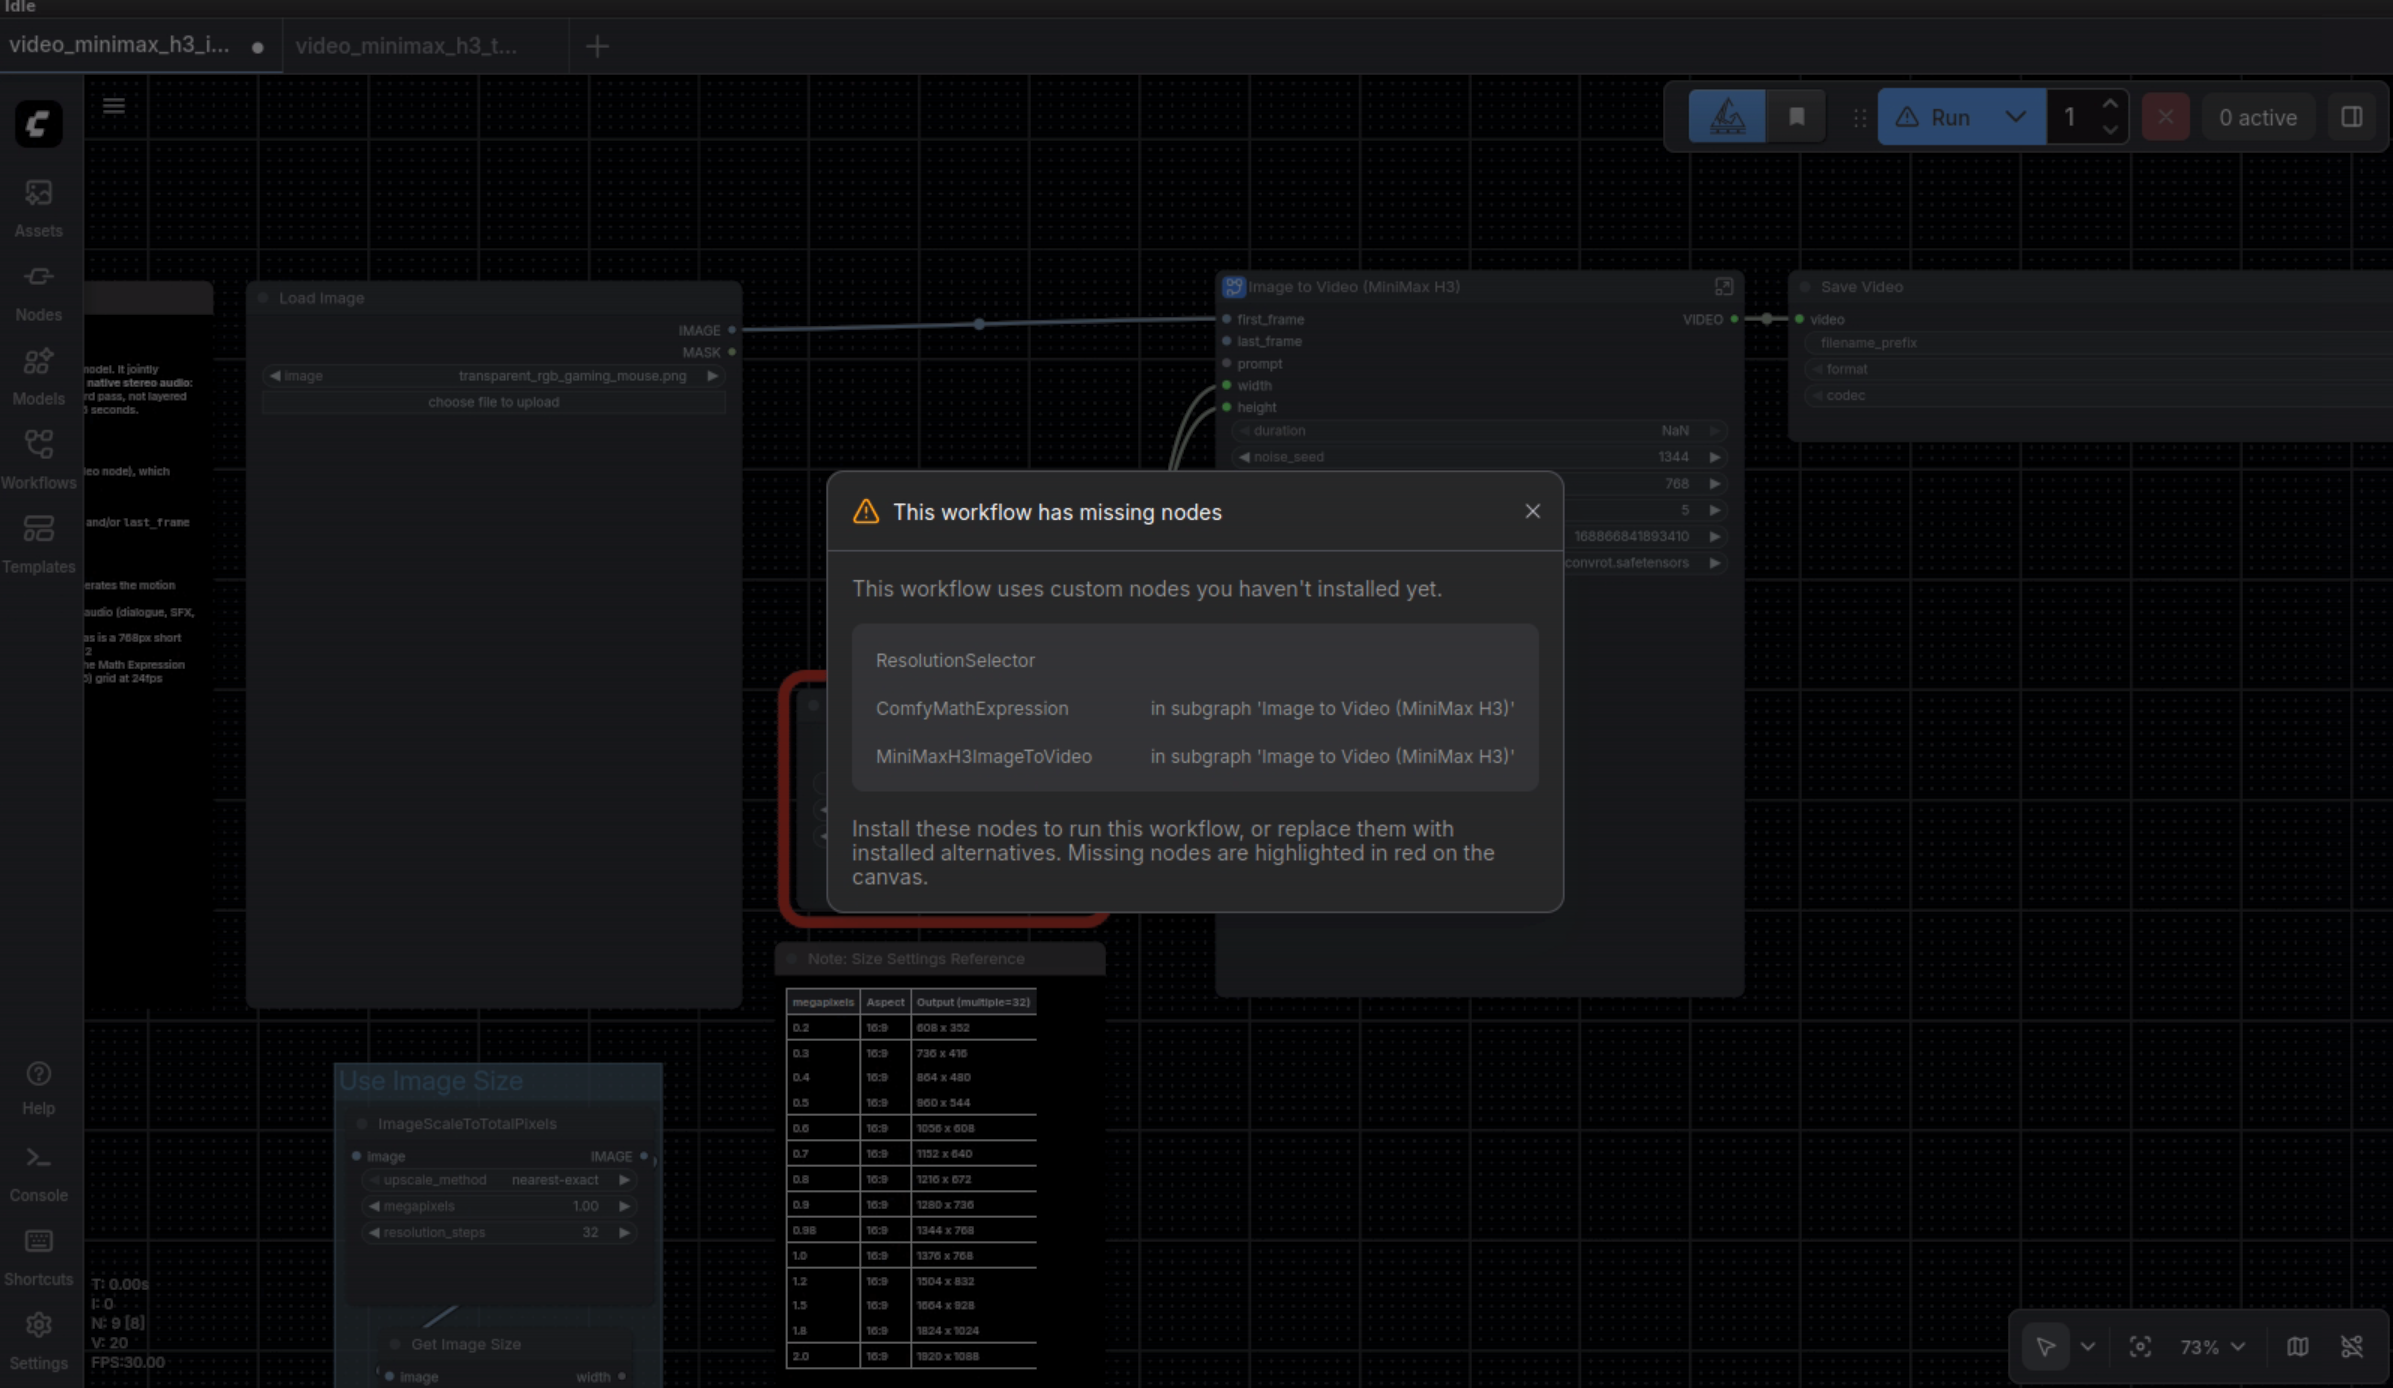Image resolution: width=2393 pixels, height=1388 pixels.
Task: Expand the Run button options chevron
Action: click(x=2015, y=117)
